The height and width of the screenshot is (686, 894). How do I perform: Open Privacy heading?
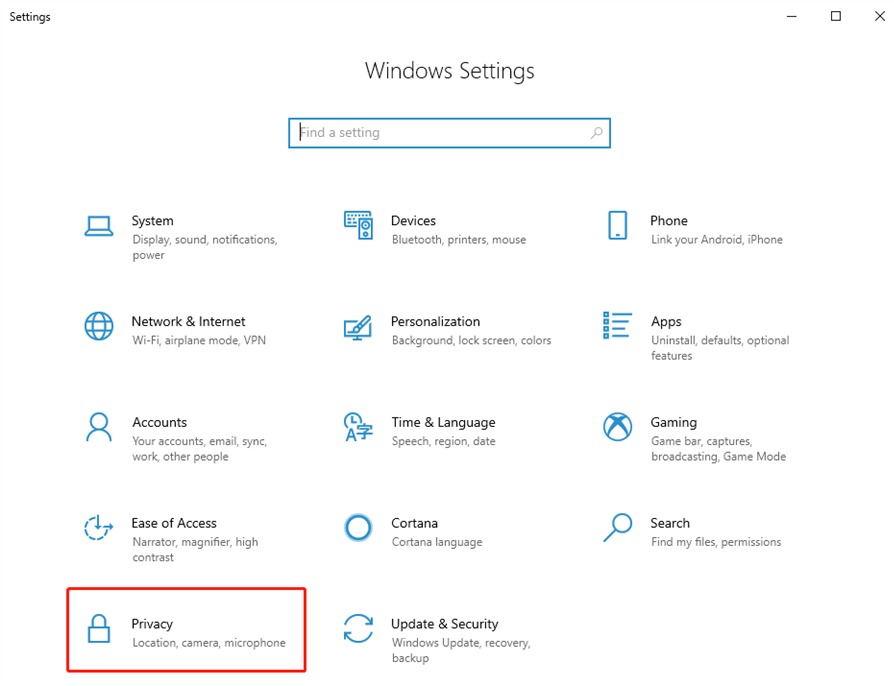pos(152,624)
